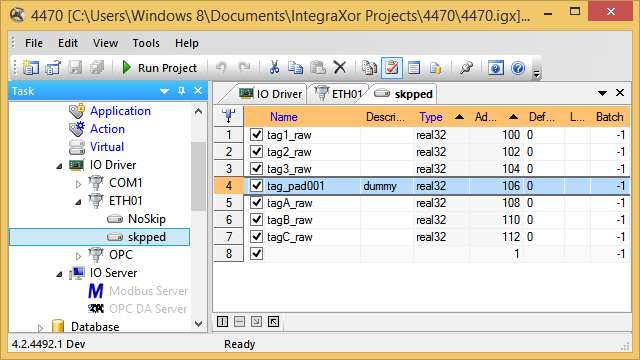
Task: Toggle the tag_pad001 checkbox
Action: click(256, 186)
